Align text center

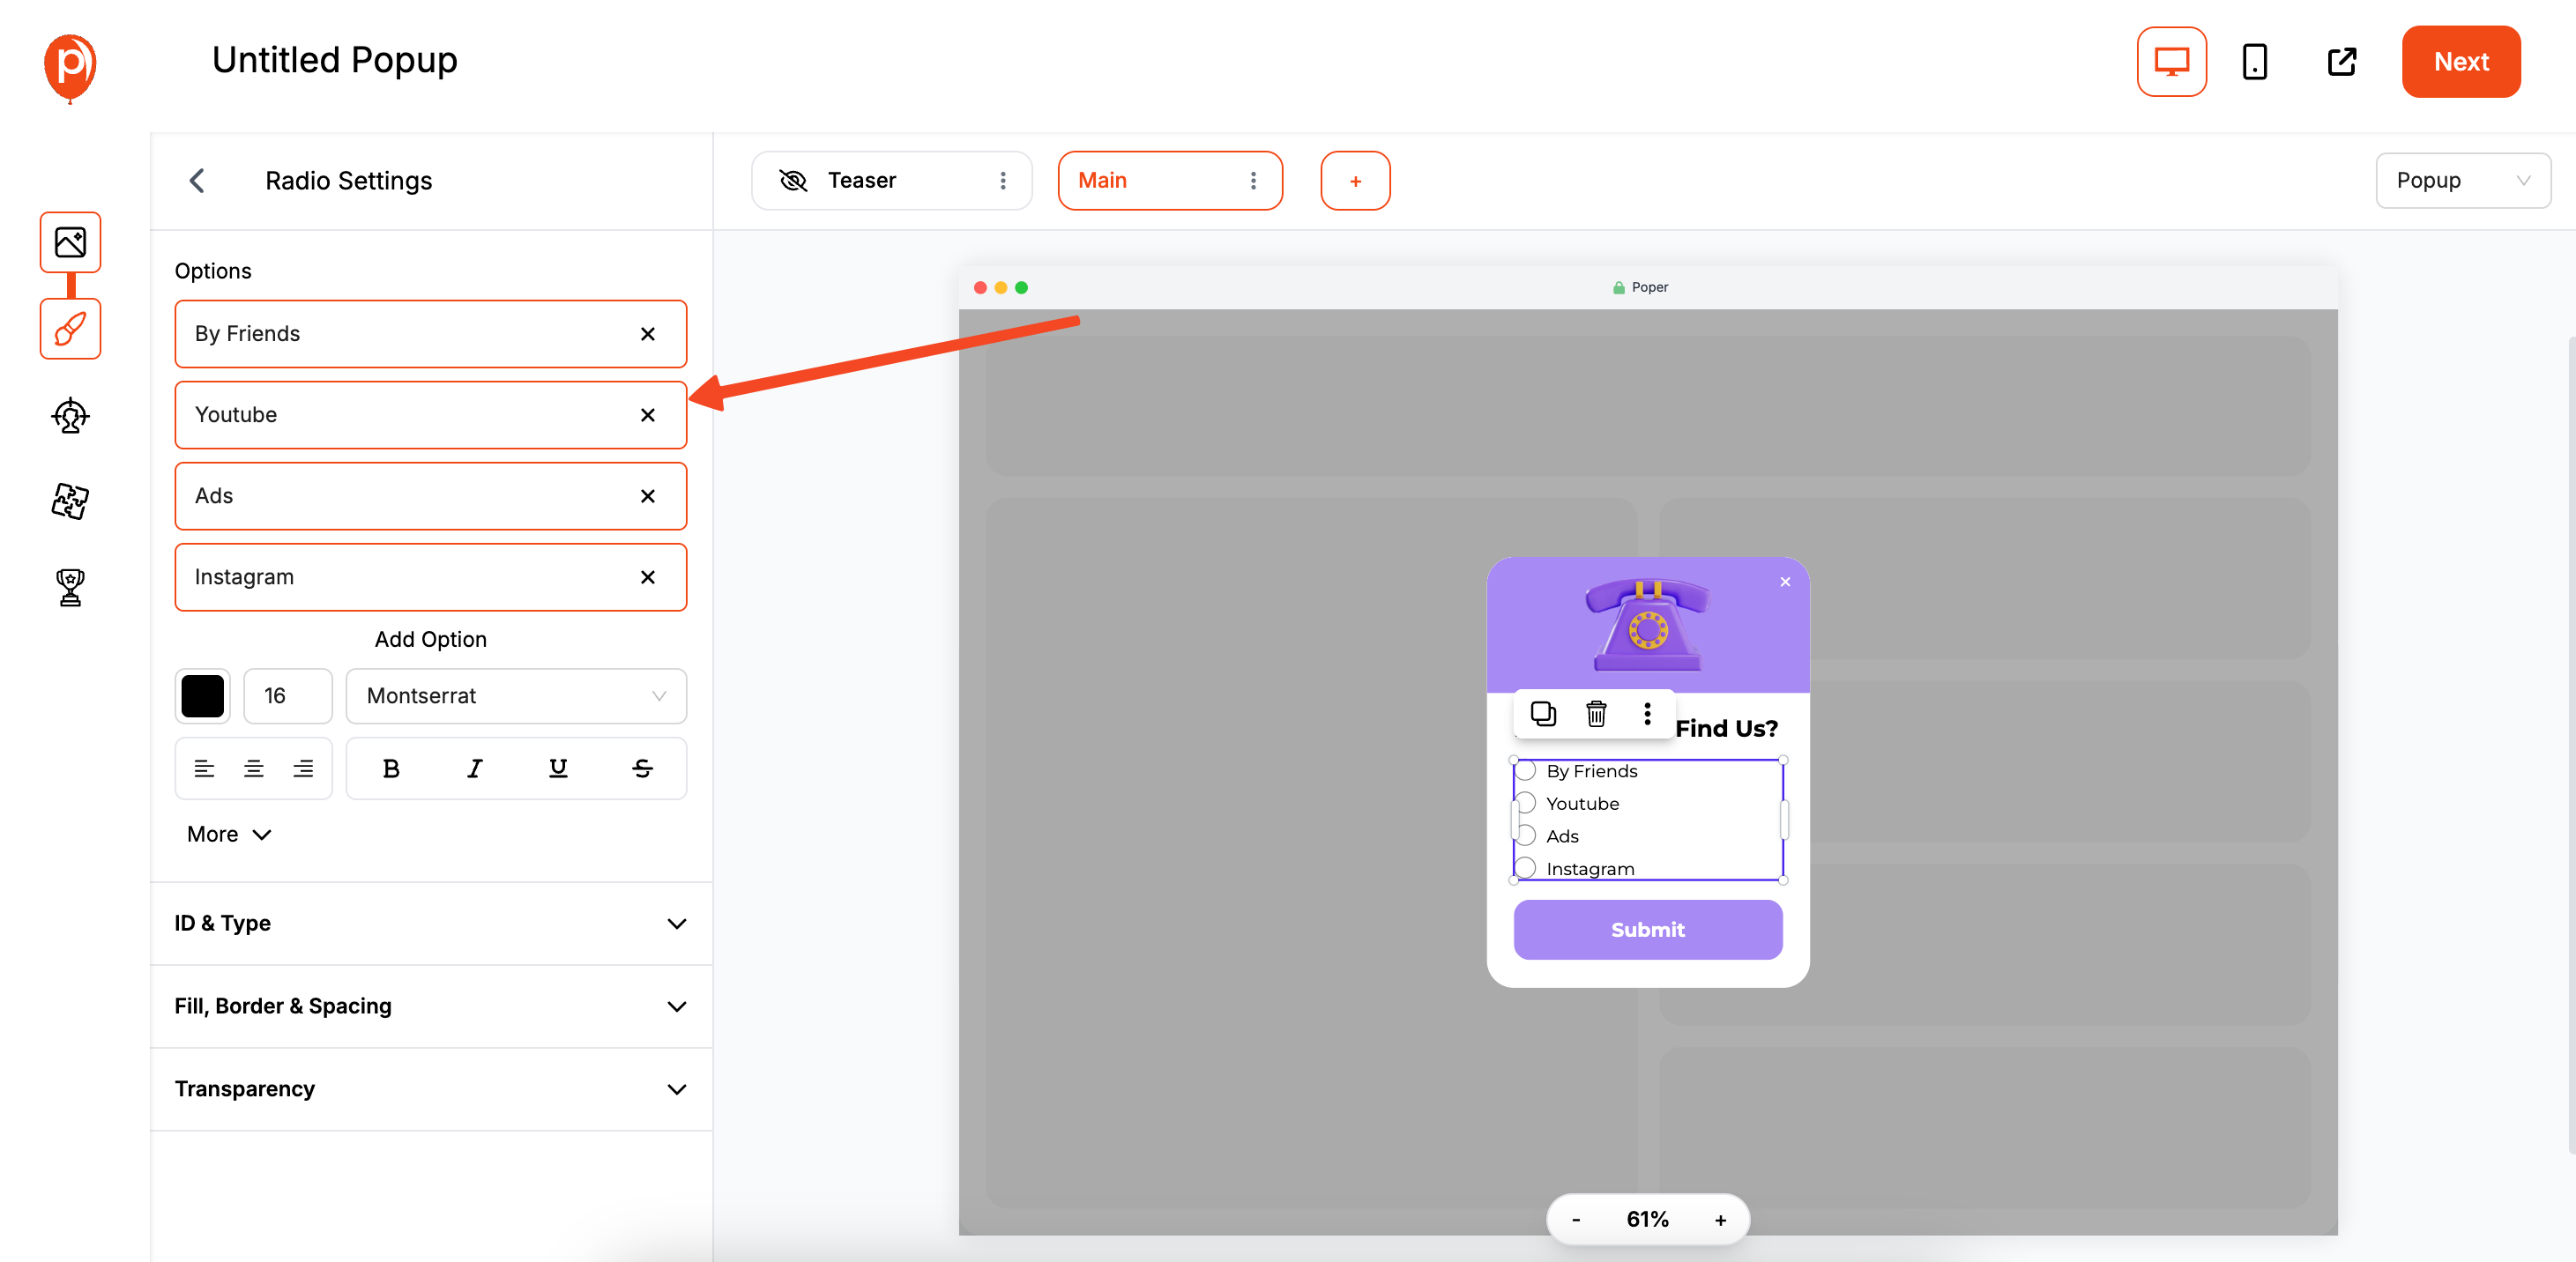point(254,768)
